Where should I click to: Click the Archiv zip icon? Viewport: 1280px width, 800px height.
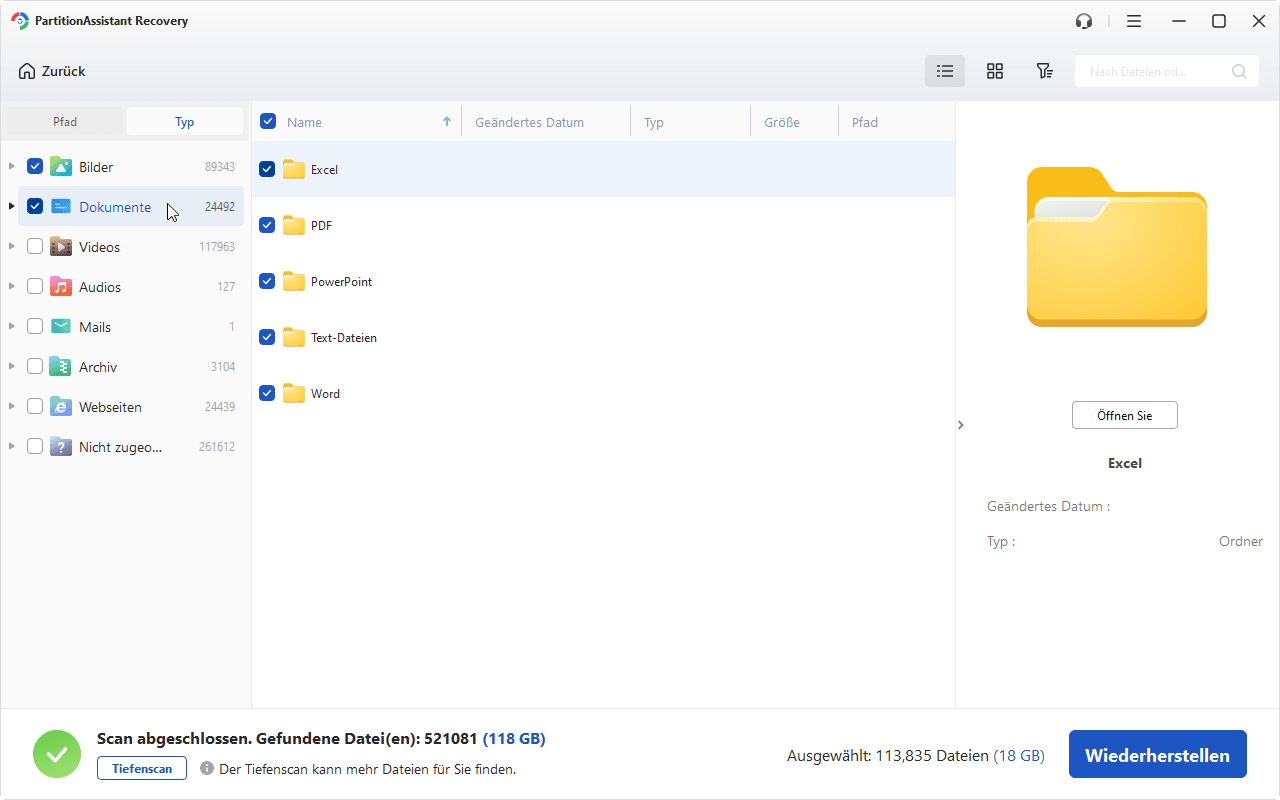[61, 367]
